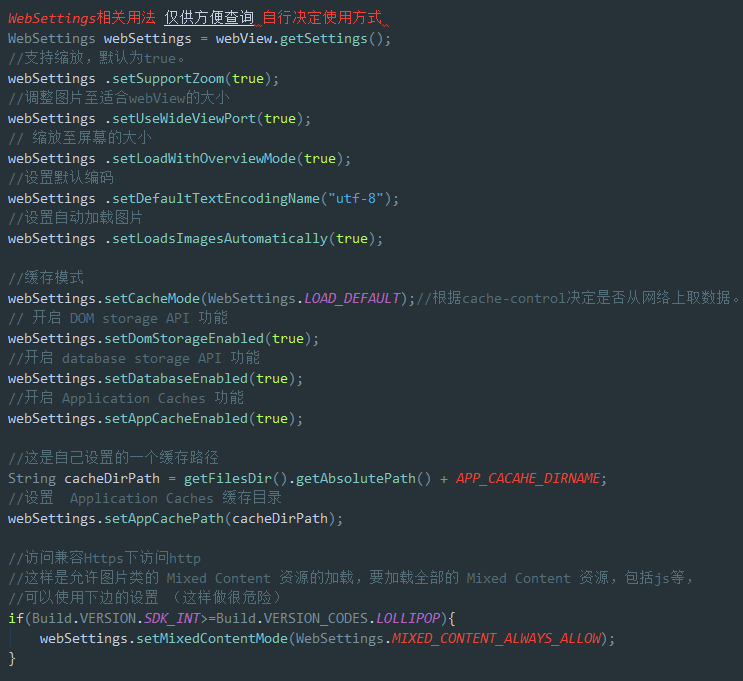Click the red WebSettings相关用法 heading

[82, 18]
